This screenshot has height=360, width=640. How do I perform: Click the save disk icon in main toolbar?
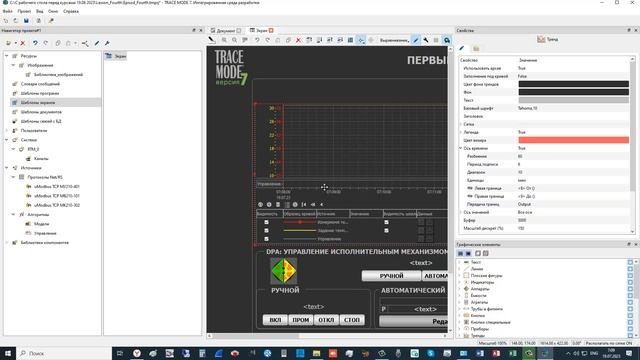[x=26, y=20]
